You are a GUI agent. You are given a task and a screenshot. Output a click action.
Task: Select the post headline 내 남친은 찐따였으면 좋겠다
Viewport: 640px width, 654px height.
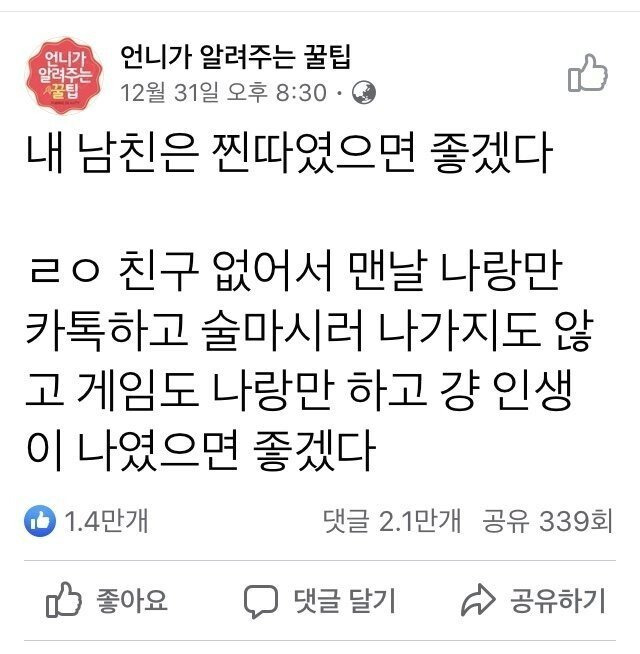click(x=289, y=153)
